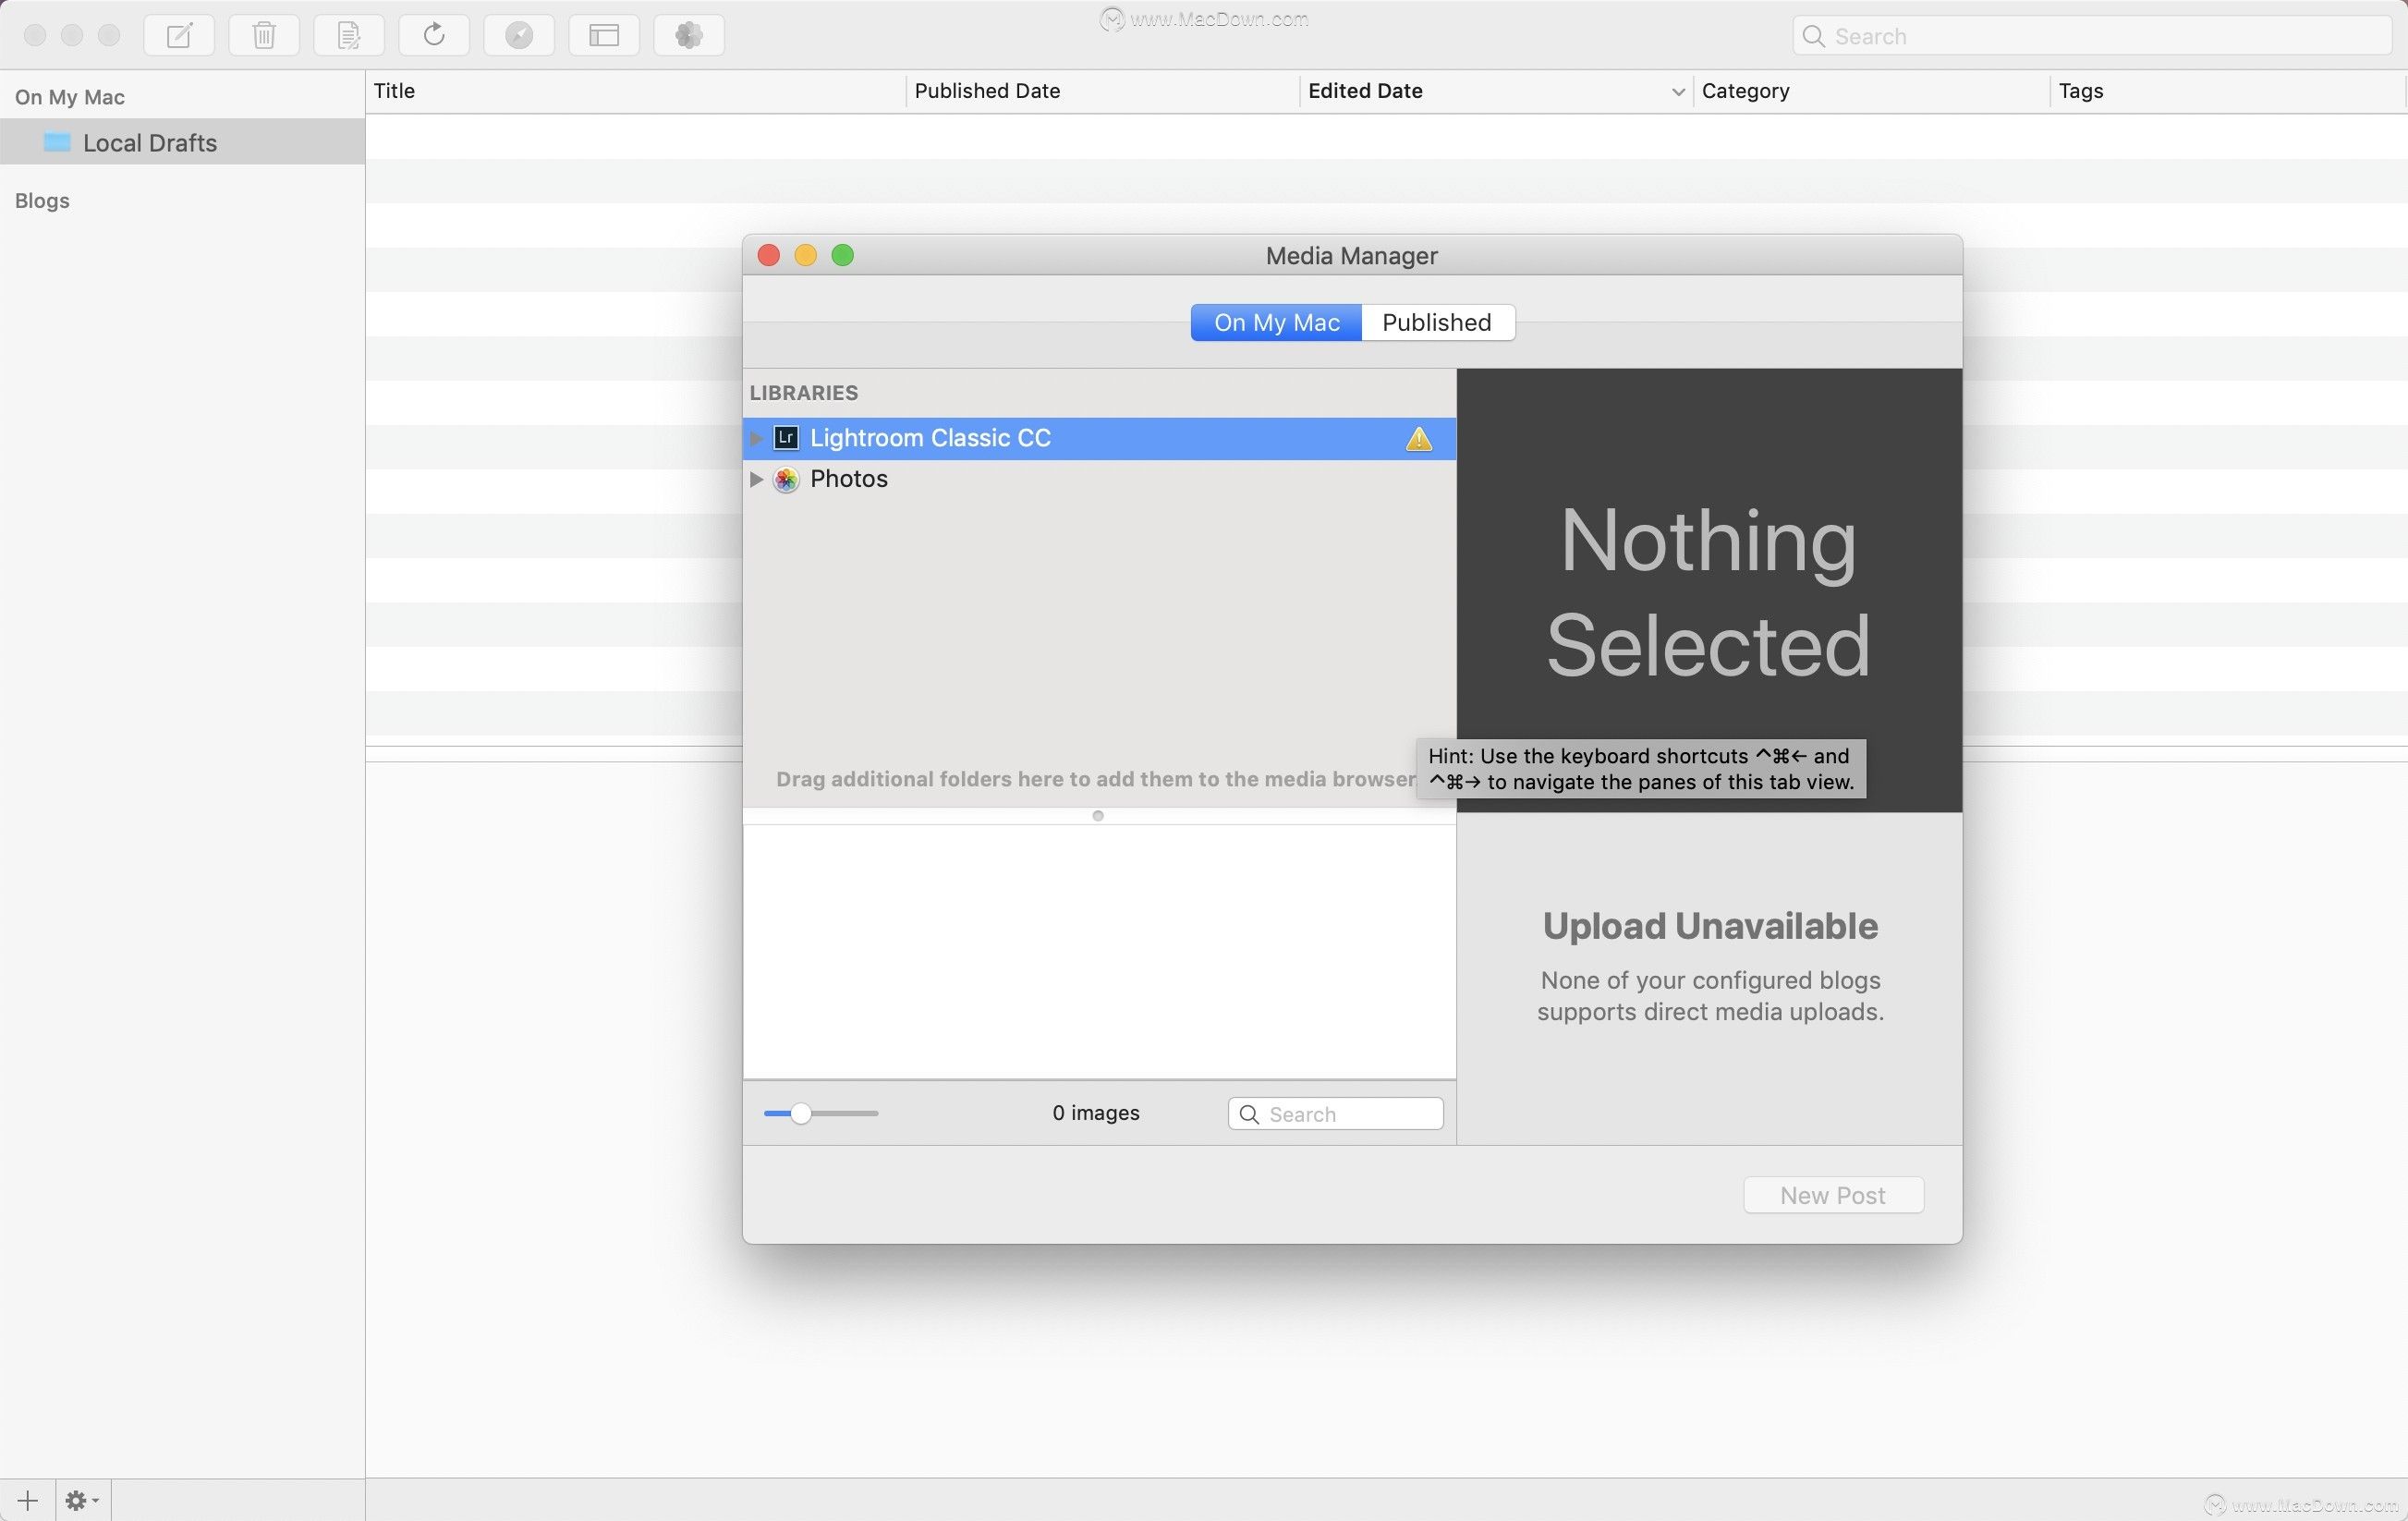
Task: Switch to the On My Mac tab
Action: tap(1276, 323)
